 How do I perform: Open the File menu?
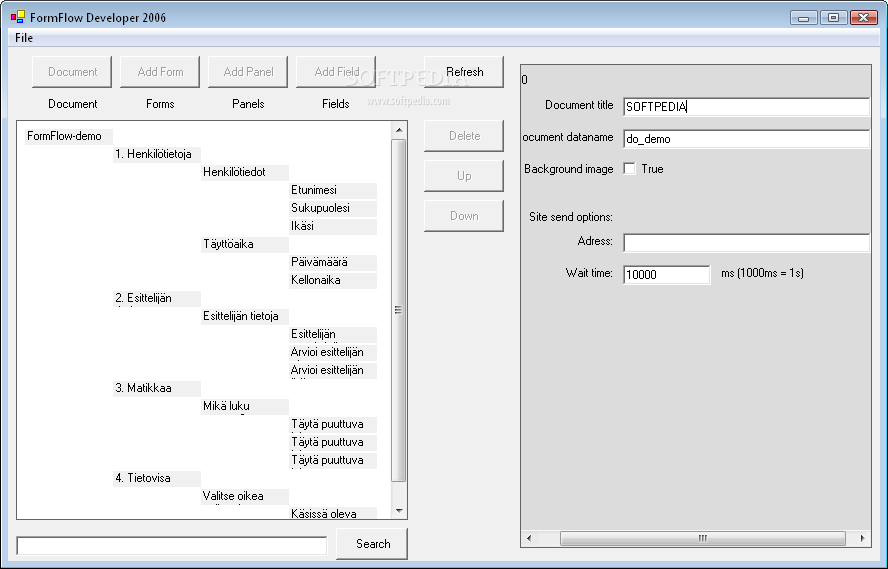tap(24, 38)
